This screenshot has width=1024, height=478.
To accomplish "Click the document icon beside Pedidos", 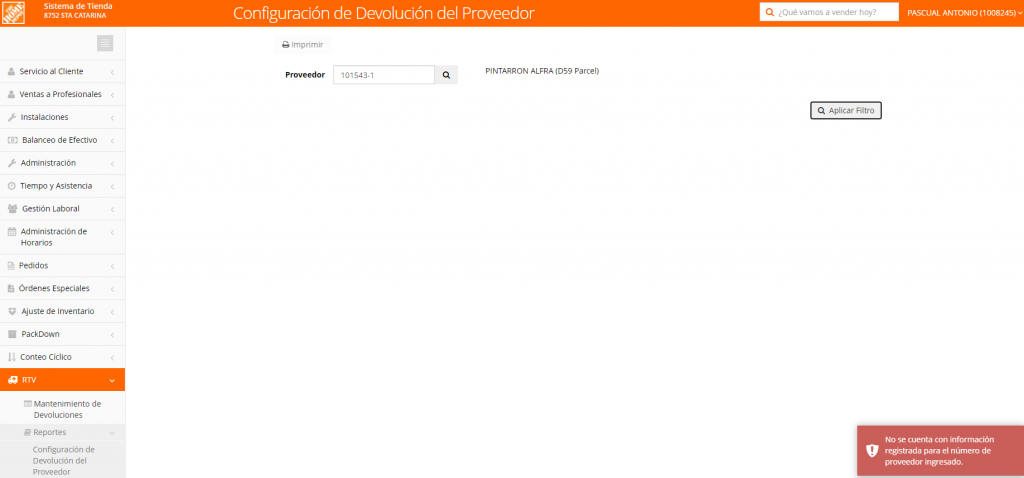I will coord(10,266).
